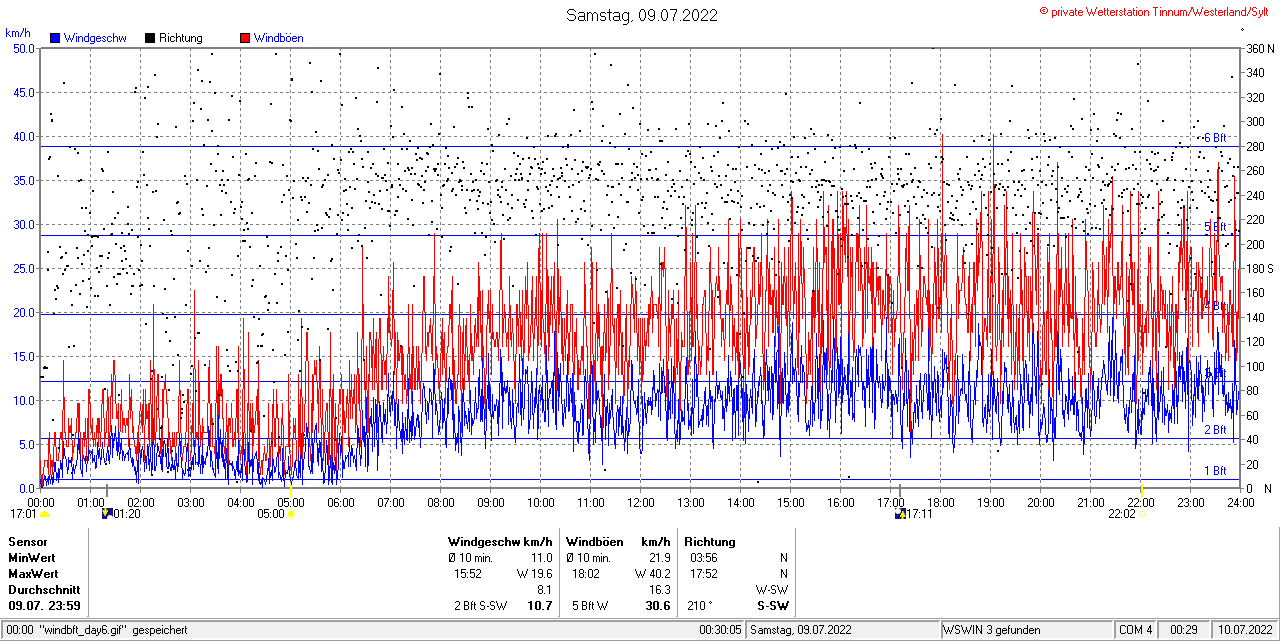This screenshot has width=1280, height=641.
Task: Click the Sensor row header
Action: click(x=28, y=542)
